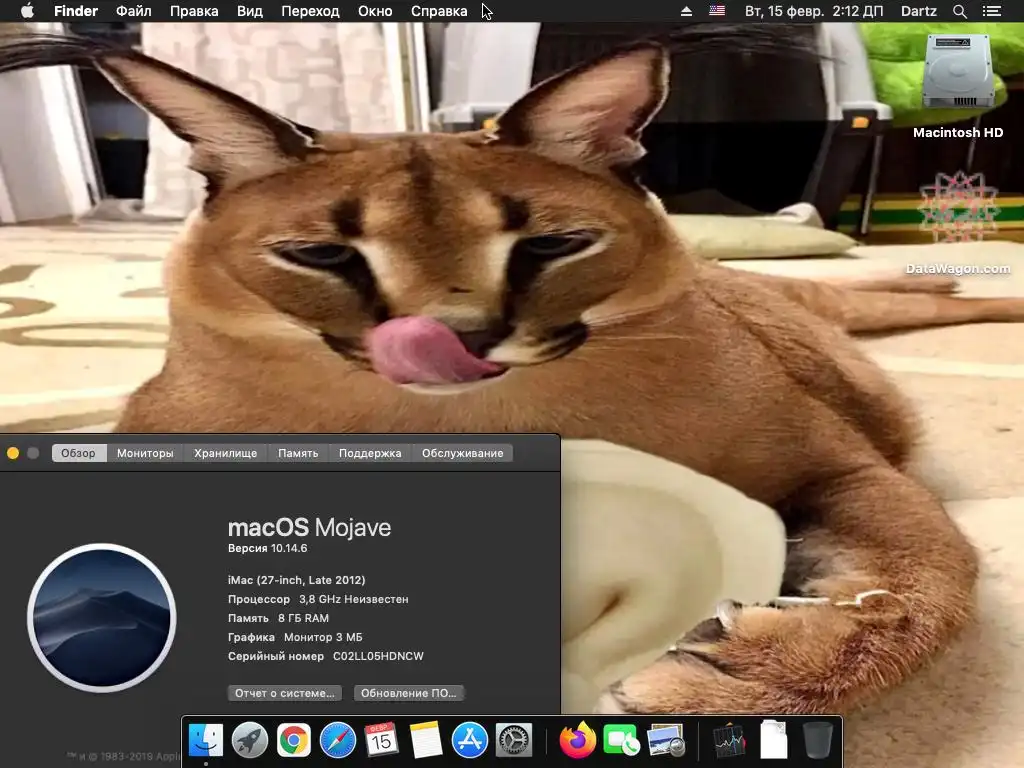The image size is (1024, 768).
Task: Switch to the Мониторы tab
Action: pyautogui.click(x=145, y=453)
